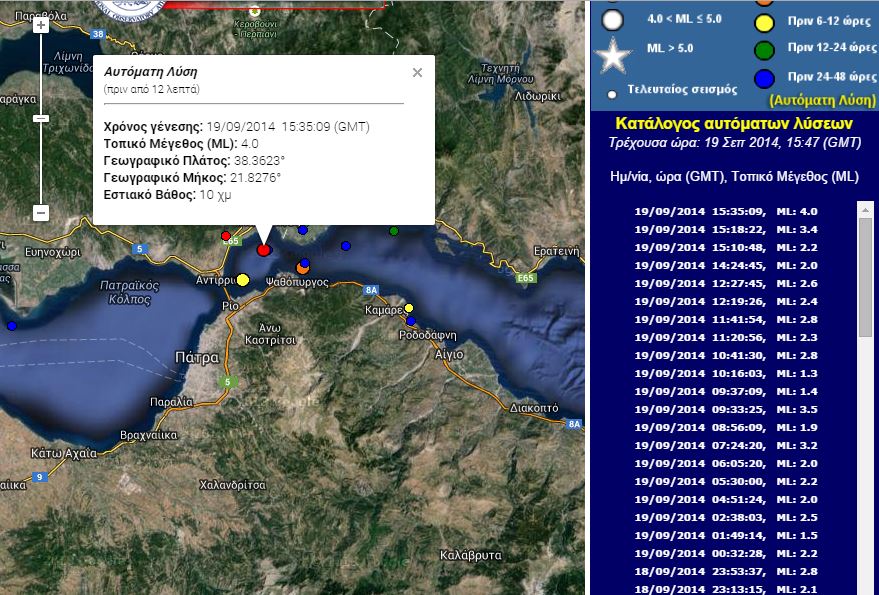Click the orange marker above Ψαθόπυργος
This screenshot has width=879, height=595.
click(x=302, y=267)
